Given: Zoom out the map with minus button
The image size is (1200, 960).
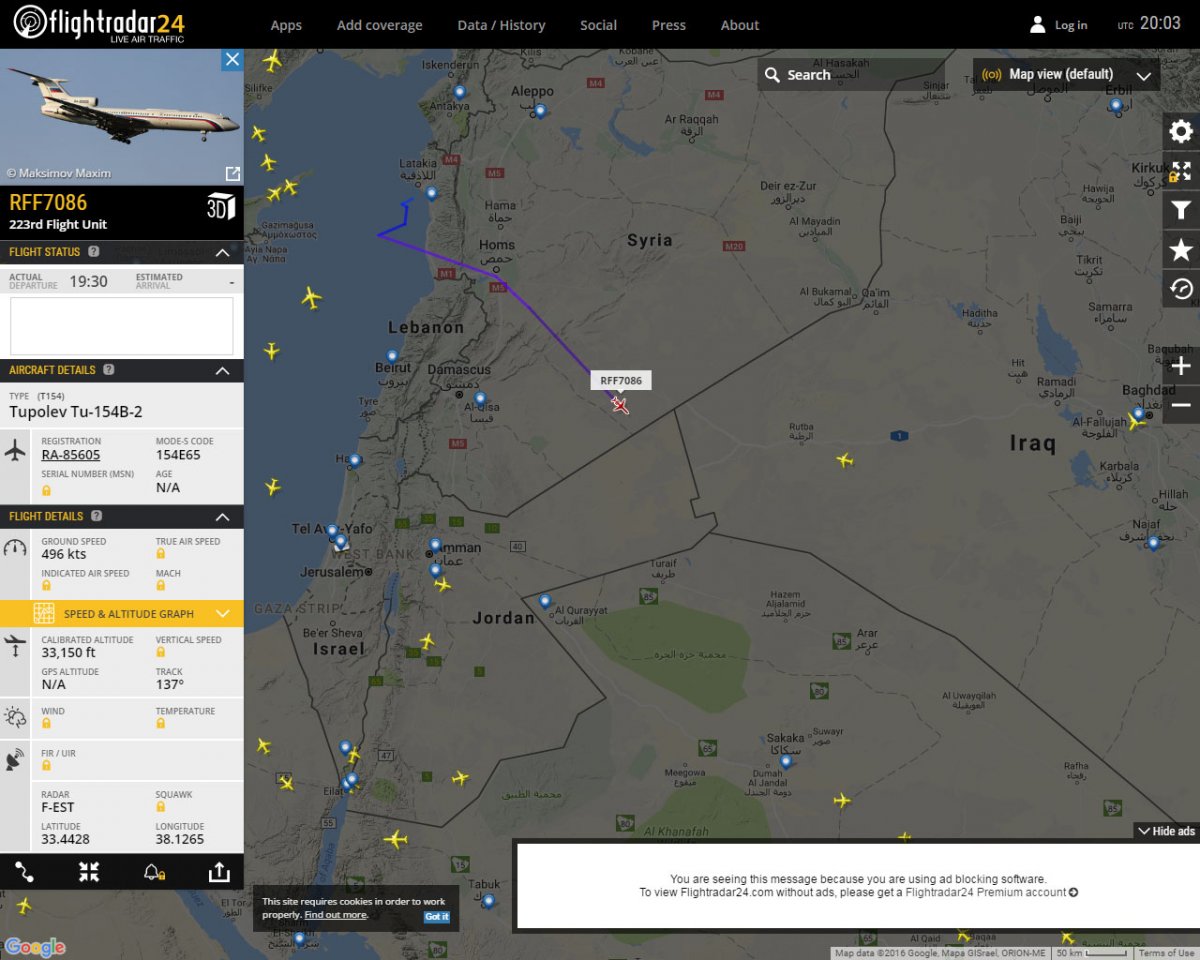Looking at the screenshot, I should pyautogui.click(x=1181, y=405).
